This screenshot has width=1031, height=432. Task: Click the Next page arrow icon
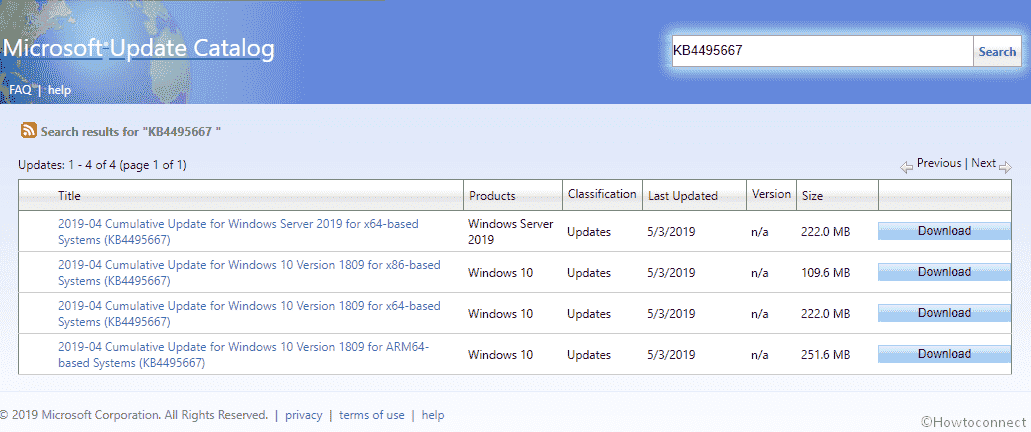coord(1005,168)
